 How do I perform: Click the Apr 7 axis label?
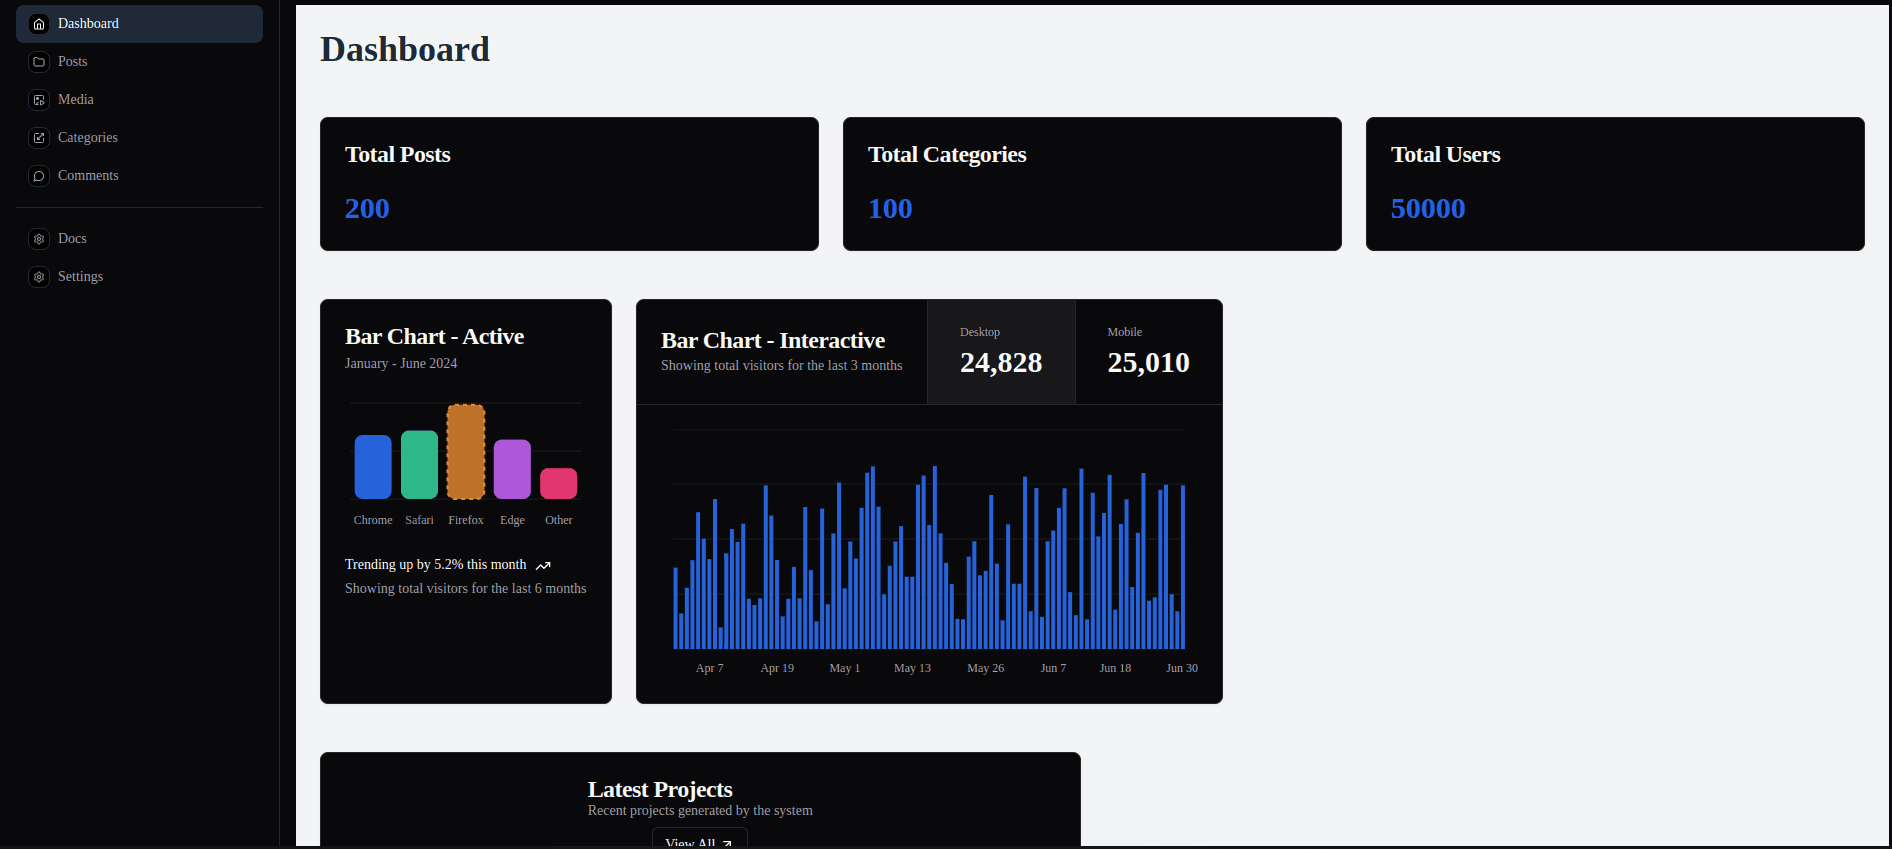click(709, 668)
